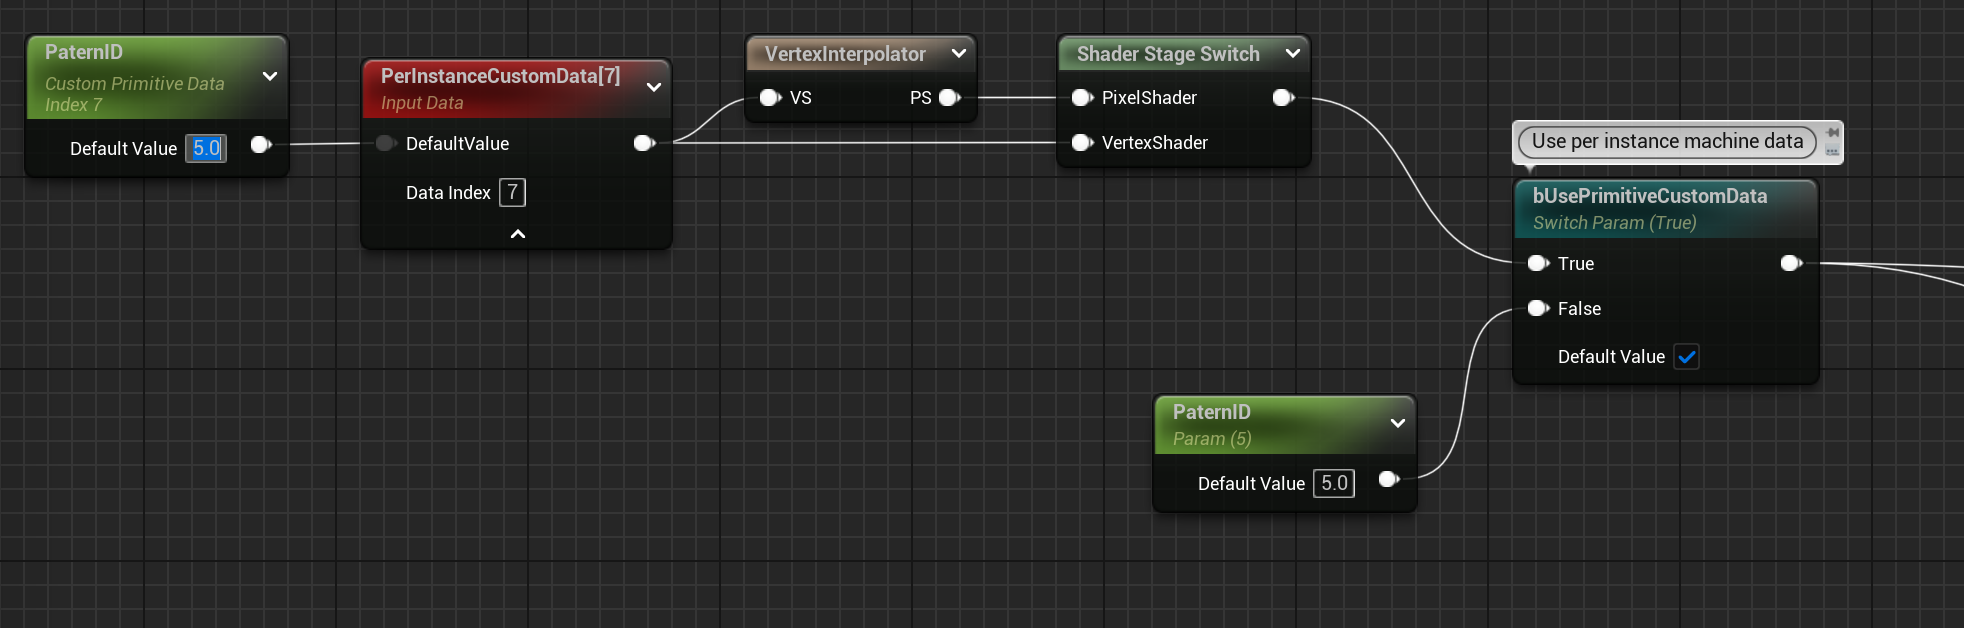1964x628 pixels.
Task: Uncheck the Default Value checkbox on switch param
Action: (x=1686, y=356)
